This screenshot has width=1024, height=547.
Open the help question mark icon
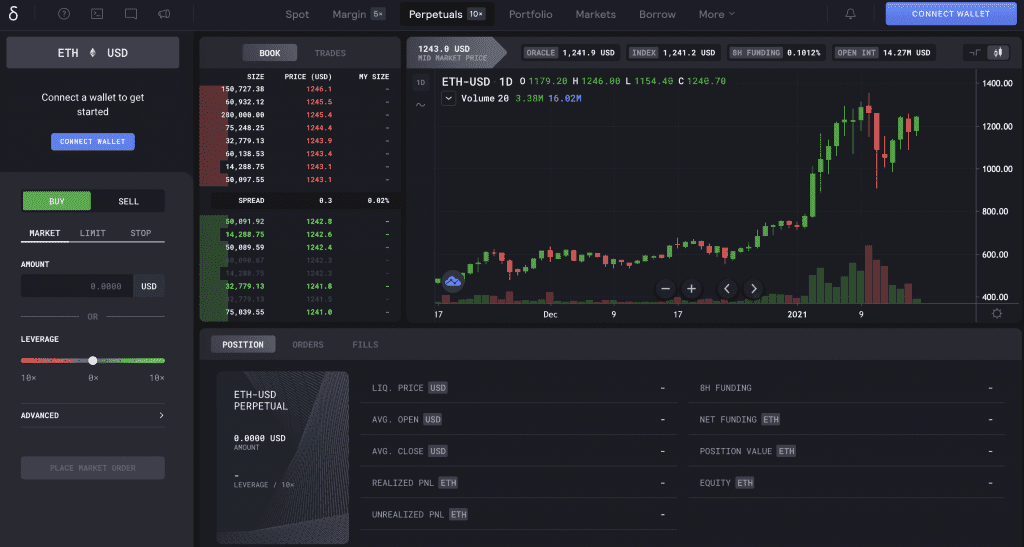pyautogui.click(x=64, y=14)
